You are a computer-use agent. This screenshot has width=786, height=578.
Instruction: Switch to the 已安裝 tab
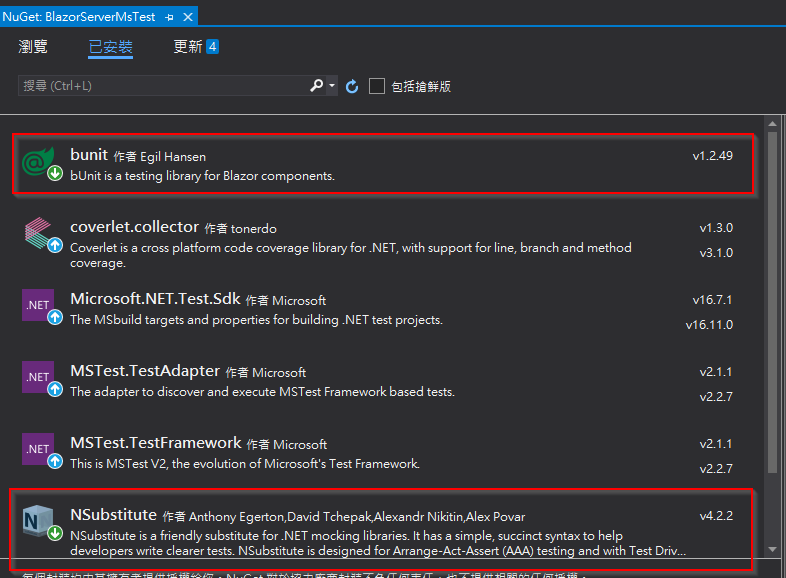110,47
